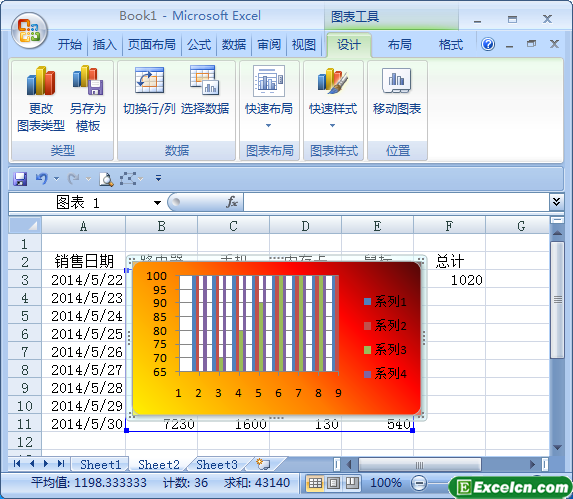
Task: Click into the formula bar input
Action: tap(396, 202)
